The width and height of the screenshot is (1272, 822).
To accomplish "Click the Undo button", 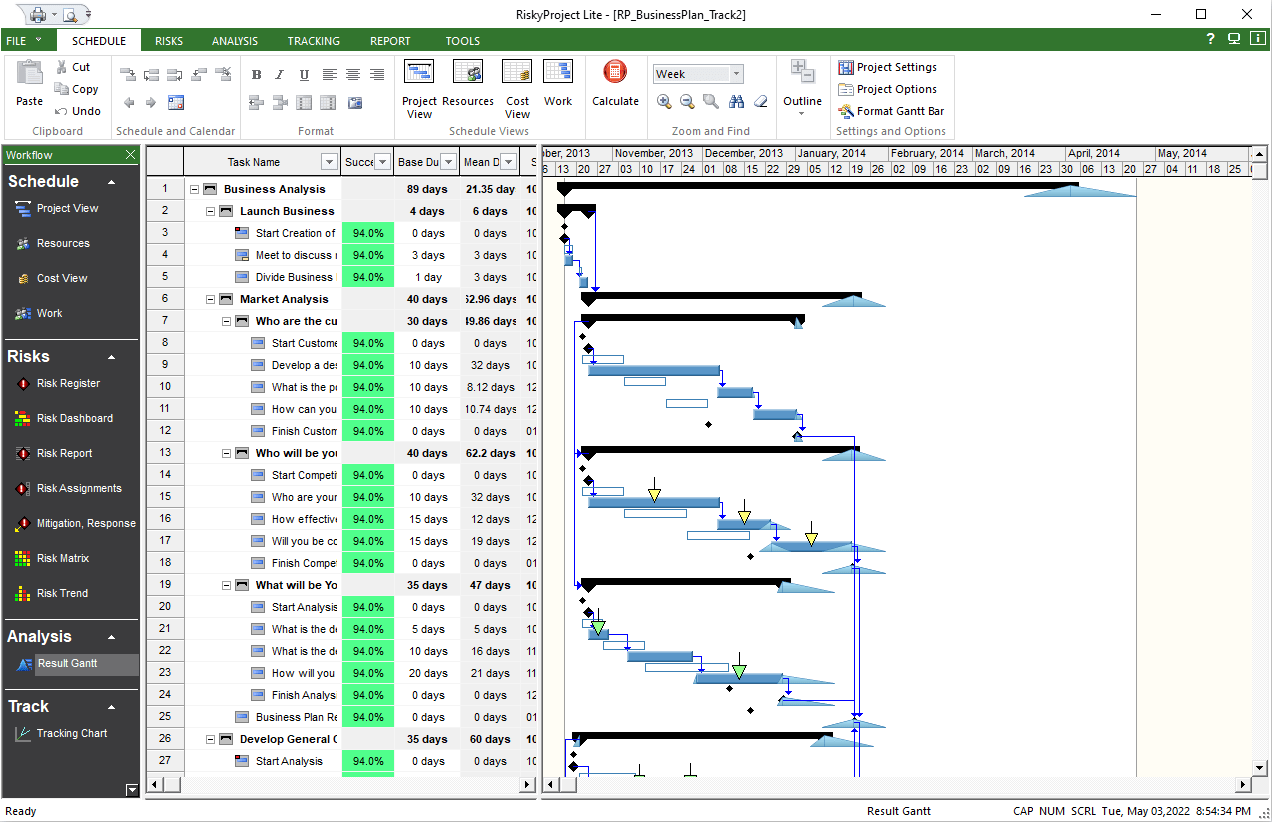I will point(77,111).
